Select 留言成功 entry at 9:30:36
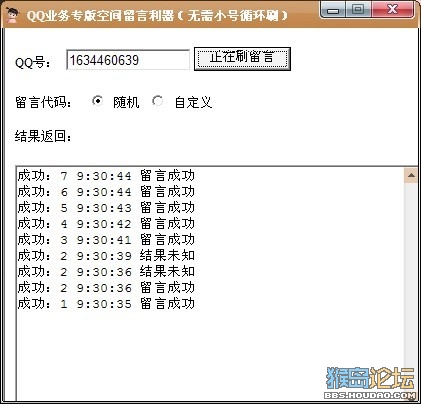421x404 pixels. (x=106, y=287)
